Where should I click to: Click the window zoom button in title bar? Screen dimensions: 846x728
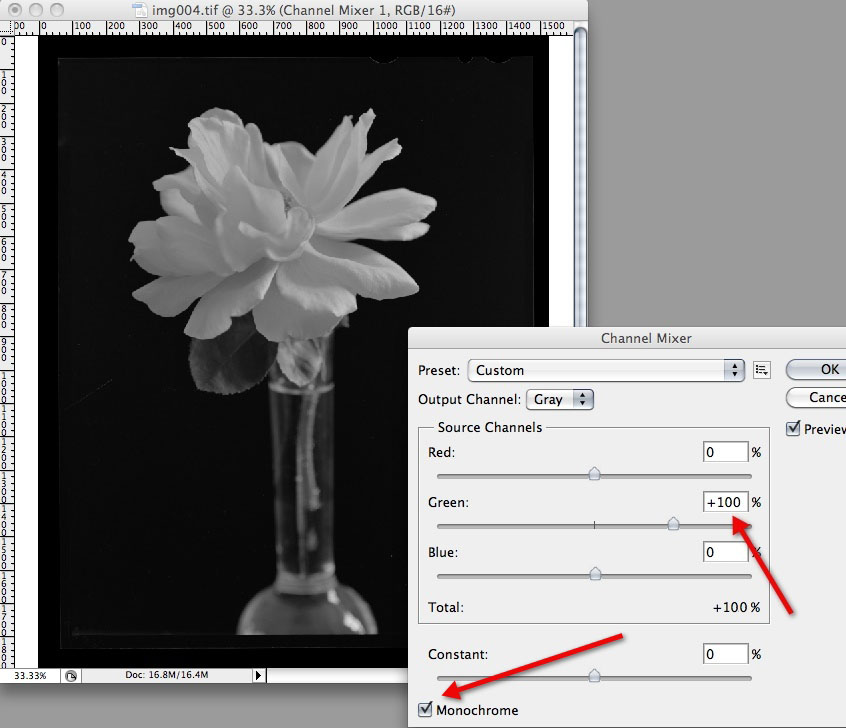(56, 9)
